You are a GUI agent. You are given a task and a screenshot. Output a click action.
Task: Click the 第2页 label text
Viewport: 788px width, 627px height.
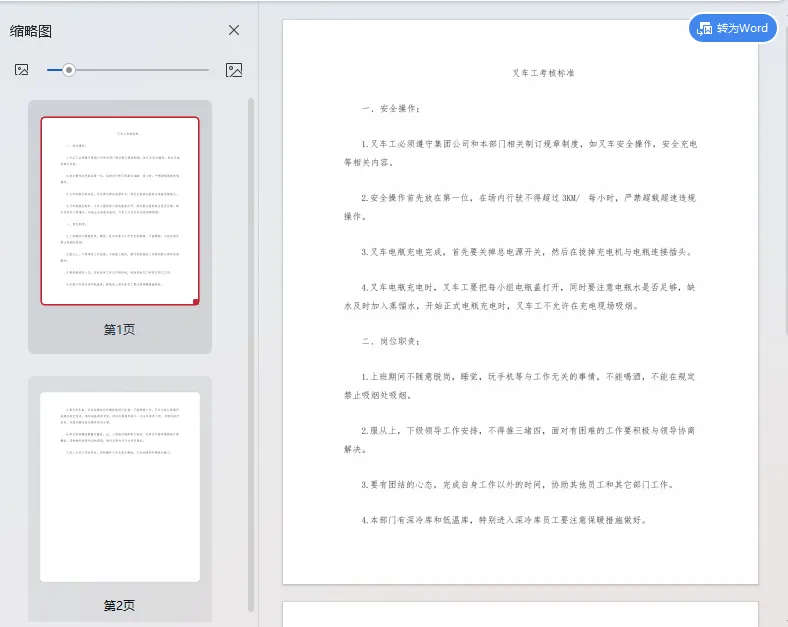pyautogui.click(x=119, y=605)
